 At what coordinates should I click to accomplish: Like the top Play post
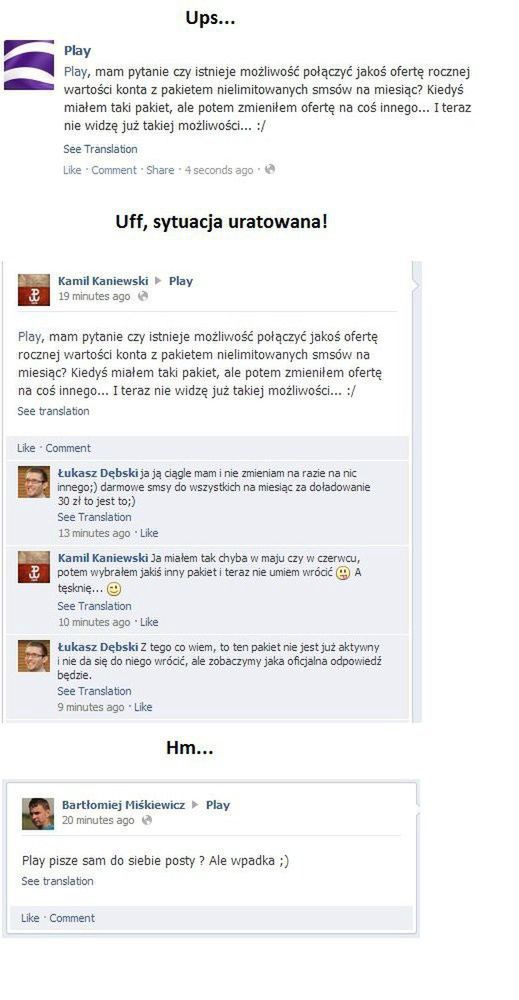tap(72, 170)
